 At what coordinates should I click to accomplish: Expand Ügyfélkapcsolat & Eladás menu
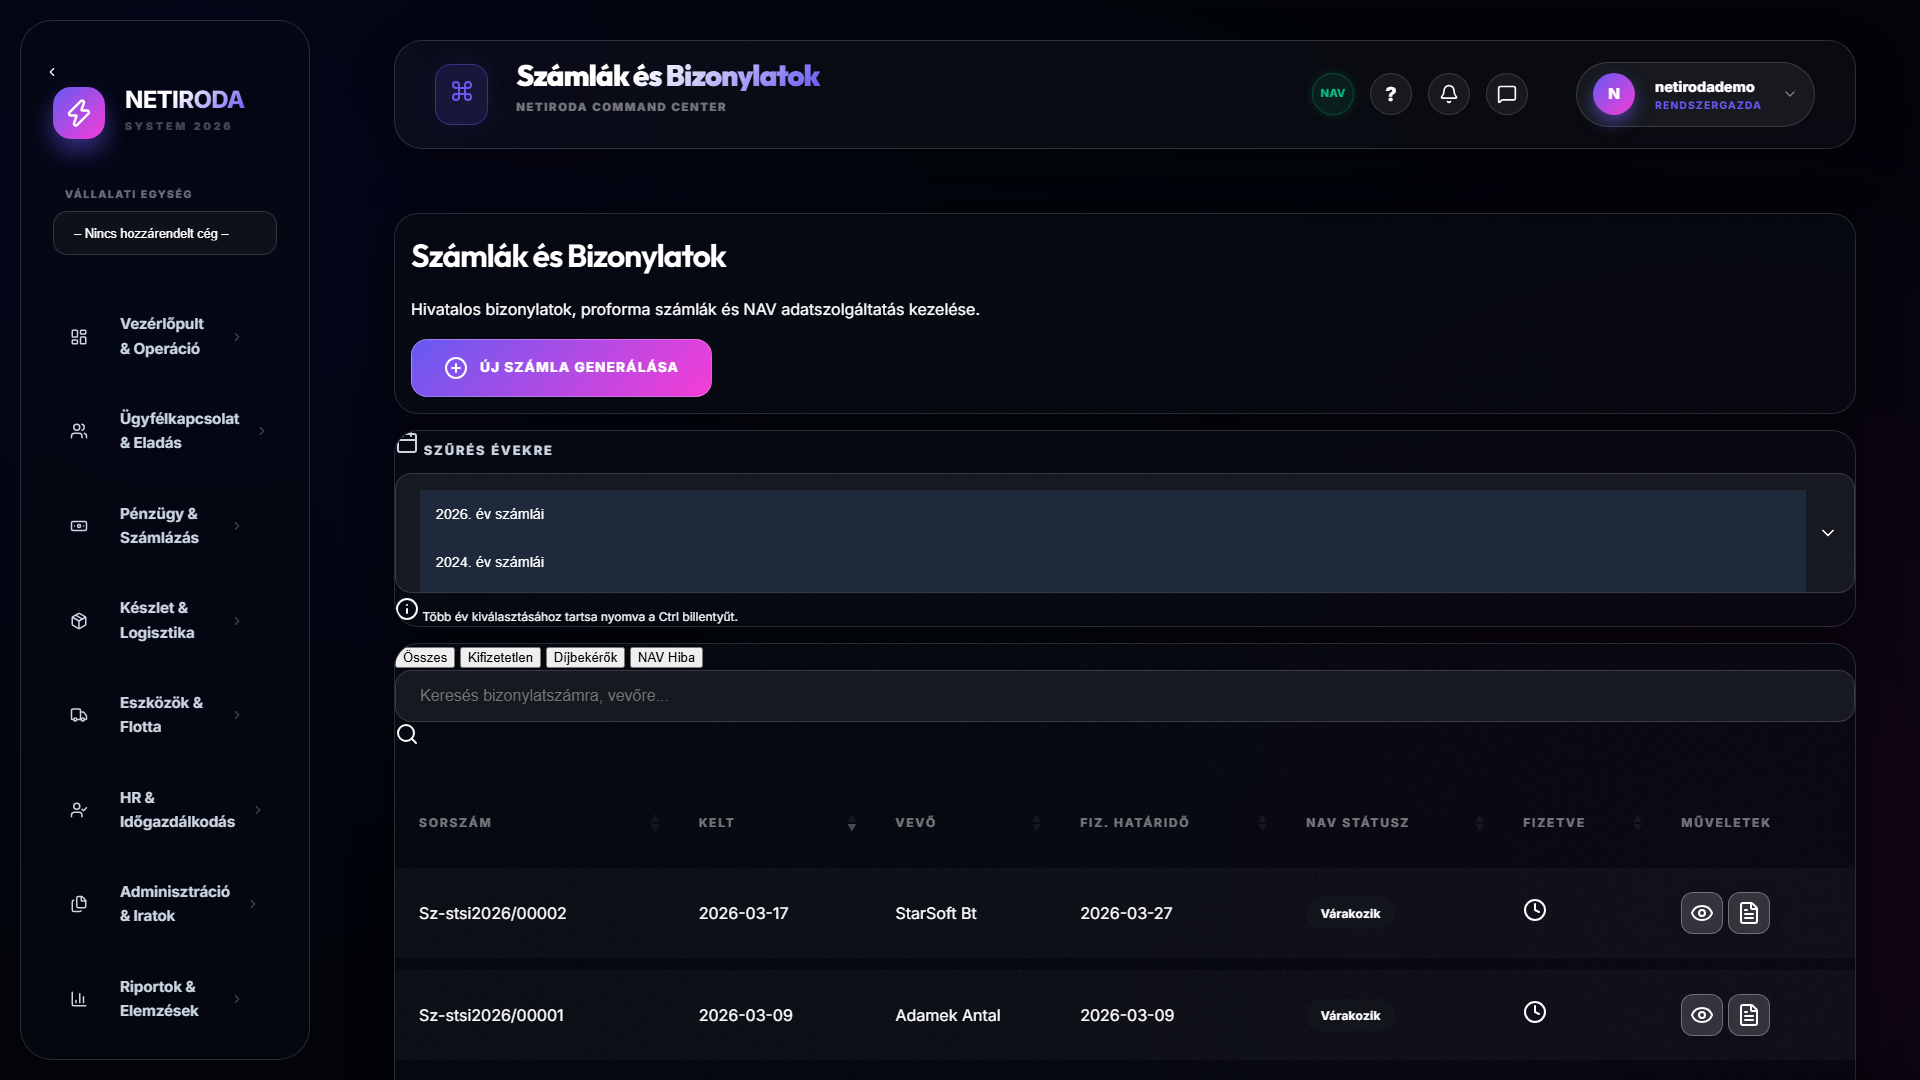(x=165, y=431)
